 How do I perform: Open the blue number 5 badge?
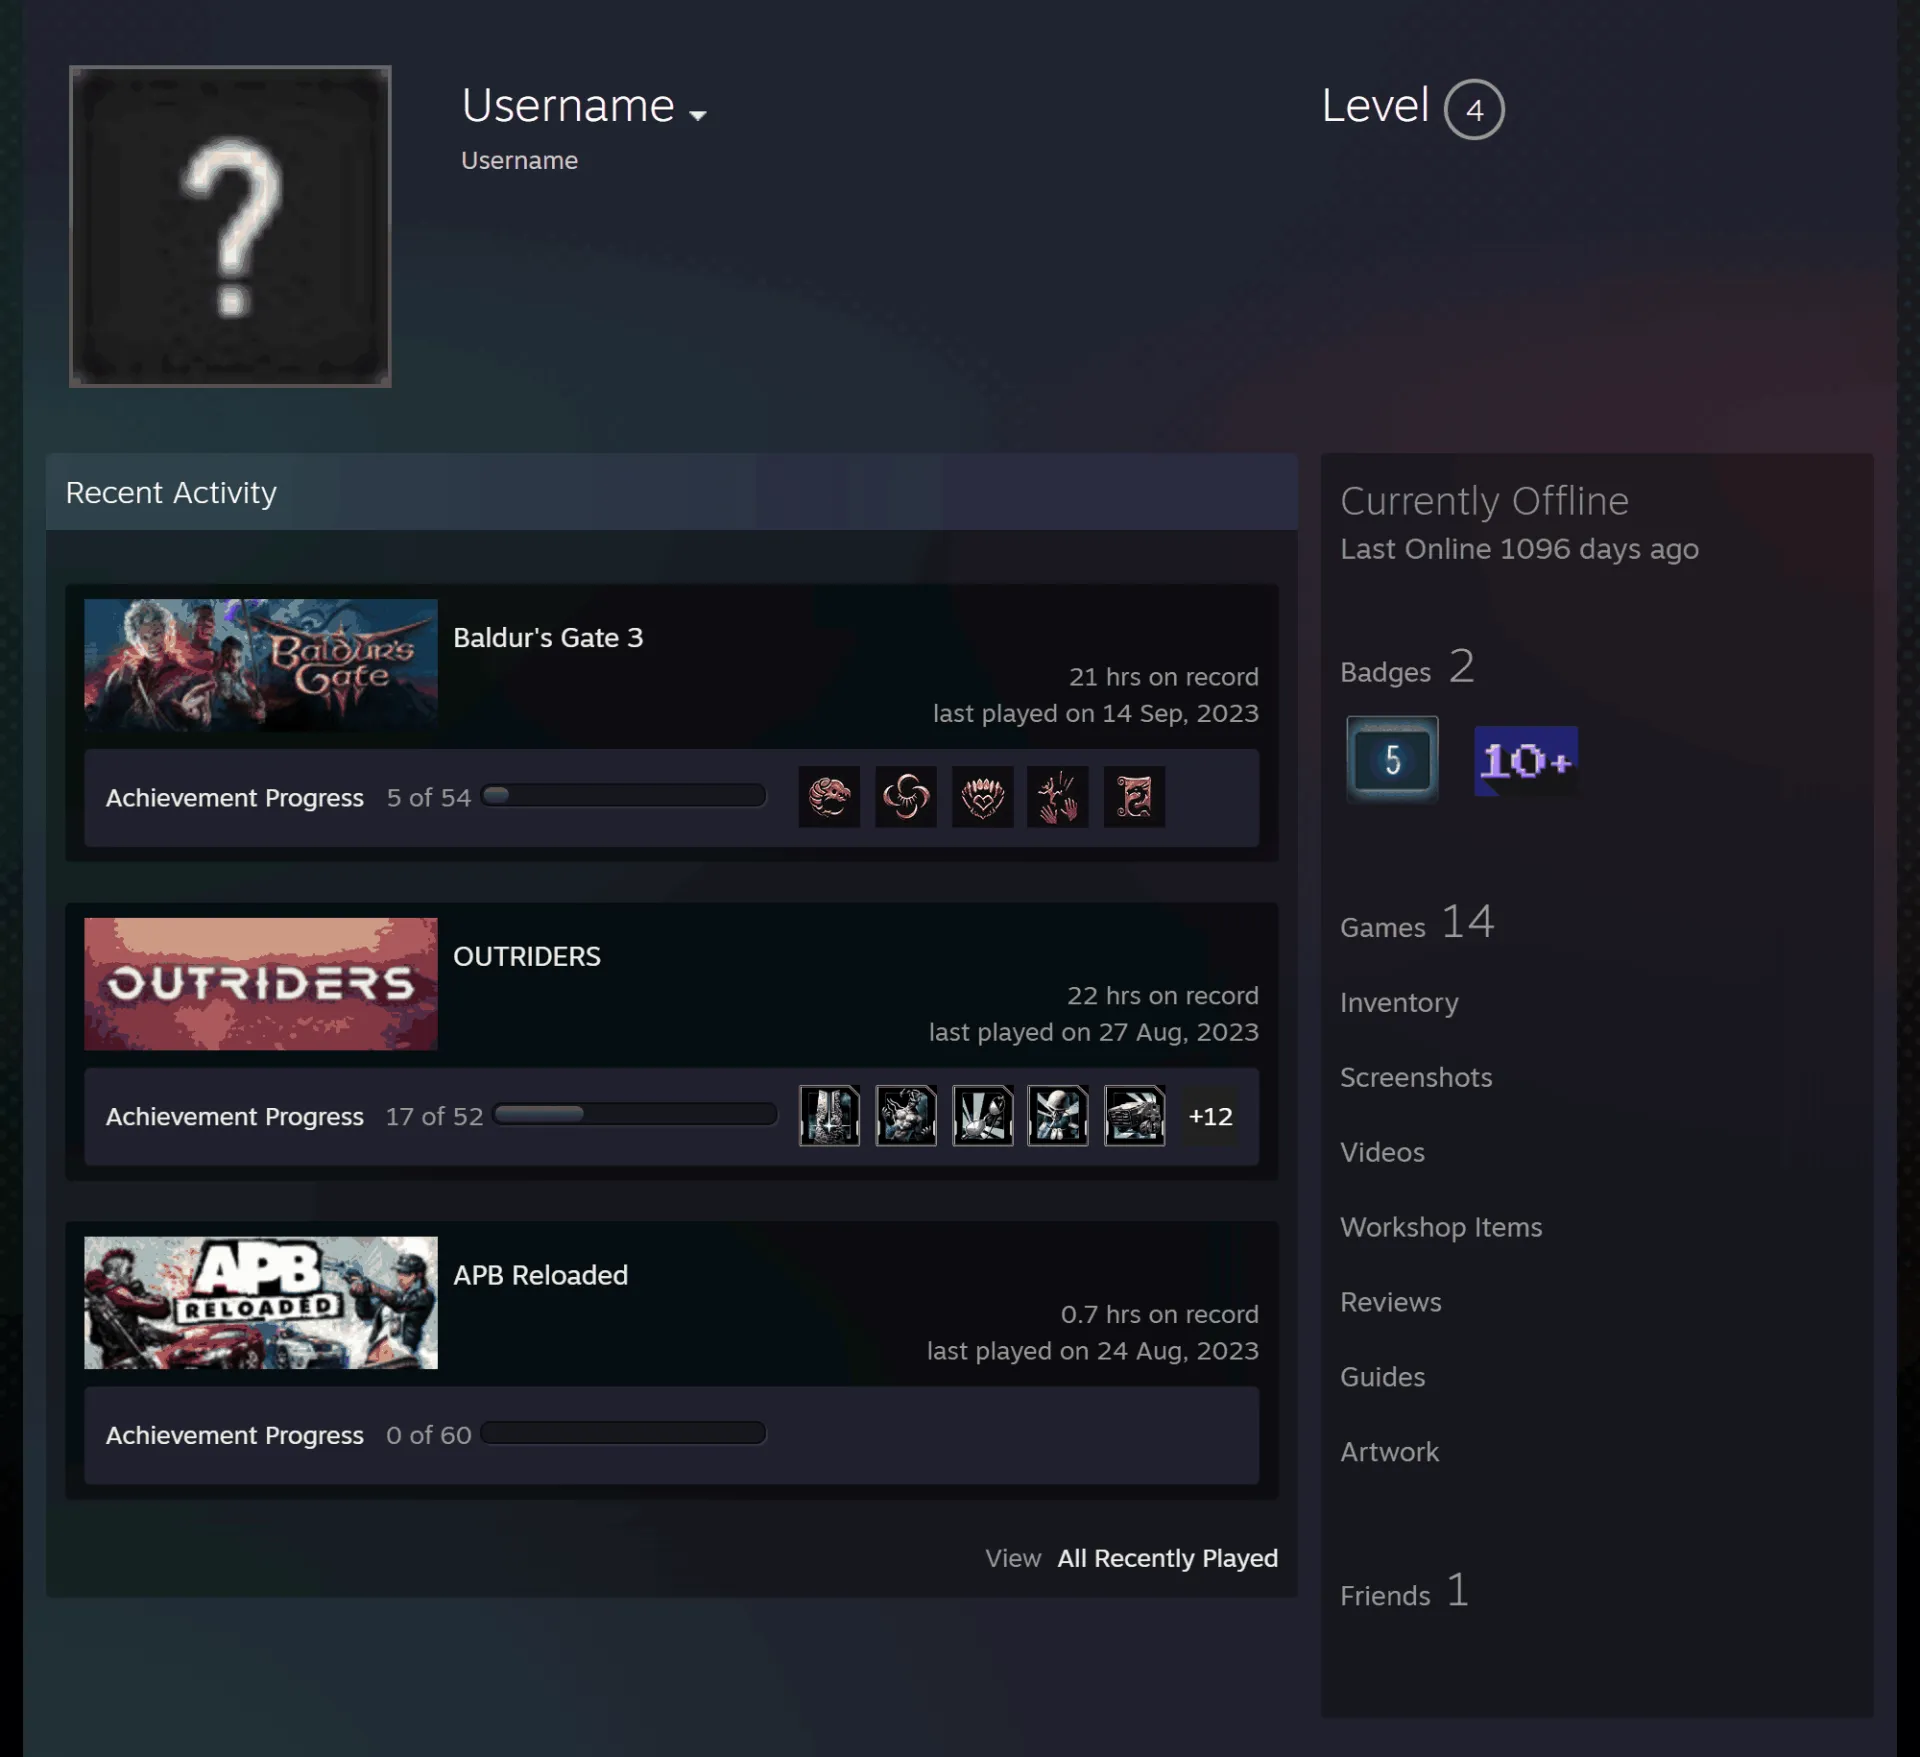click(x=1392, y=760)
